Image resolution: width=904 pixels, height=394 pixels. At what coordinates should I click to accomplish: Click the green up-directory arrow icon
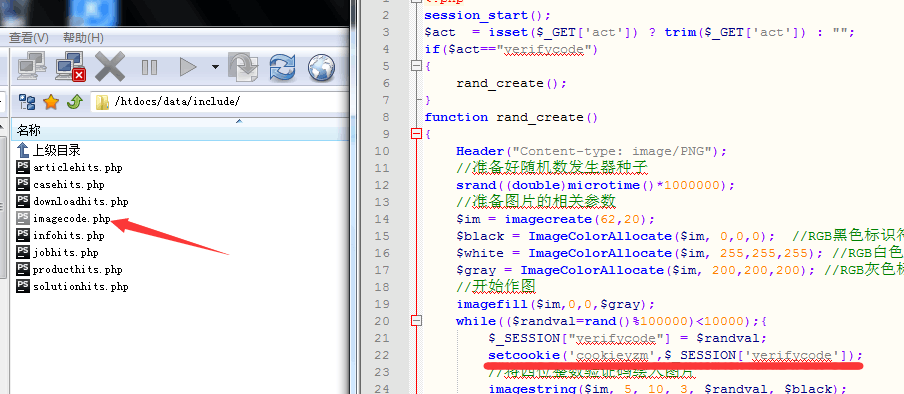coord(75,102)
